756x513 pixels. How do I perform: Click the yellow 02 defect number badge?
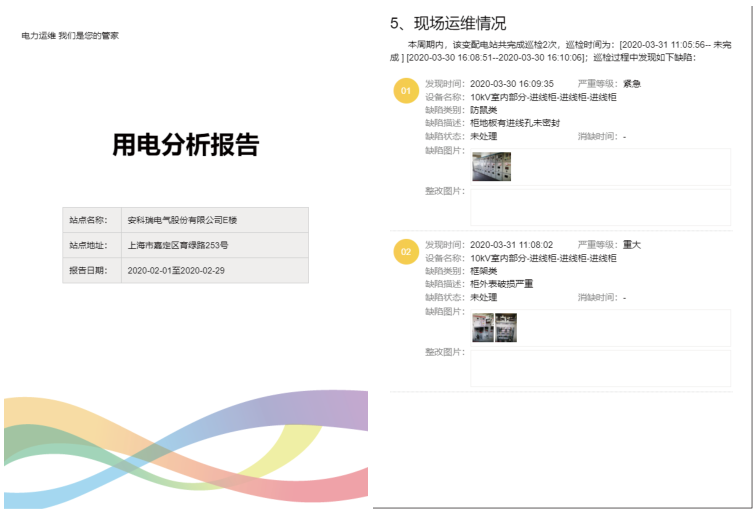point(405,252)
